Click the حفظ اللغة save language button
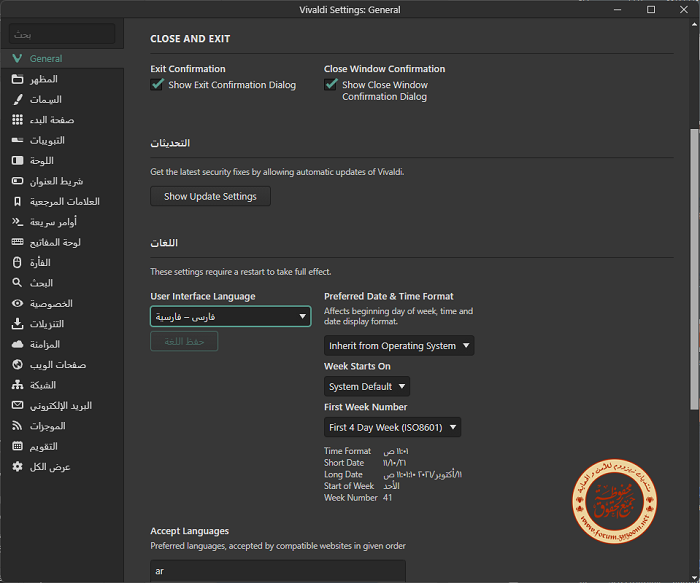The image size is (700, 583). click(184, 341)
